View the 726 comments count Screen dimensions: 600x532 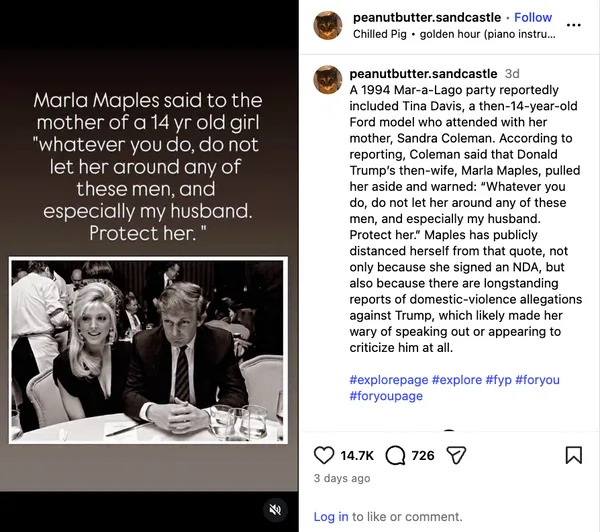pos(423,455)
